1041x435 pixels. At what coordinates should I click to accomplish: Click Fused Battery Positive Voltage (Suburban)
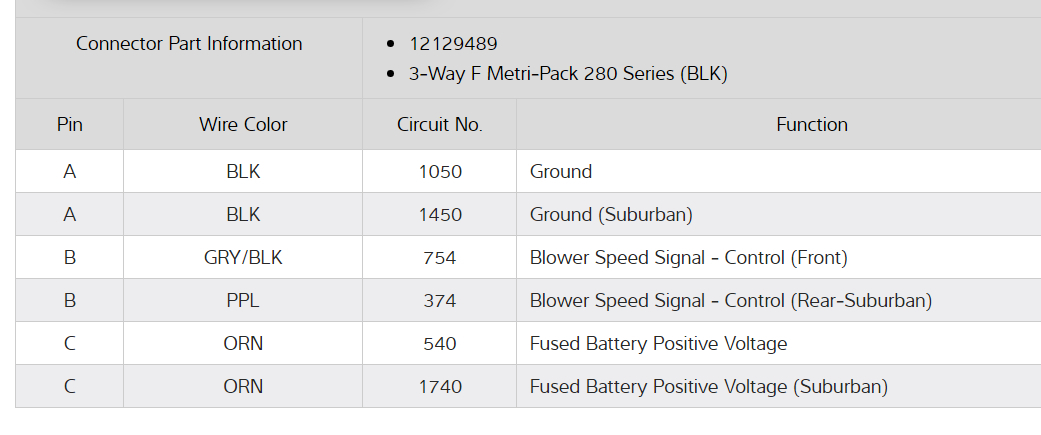[x=708, y=387]
